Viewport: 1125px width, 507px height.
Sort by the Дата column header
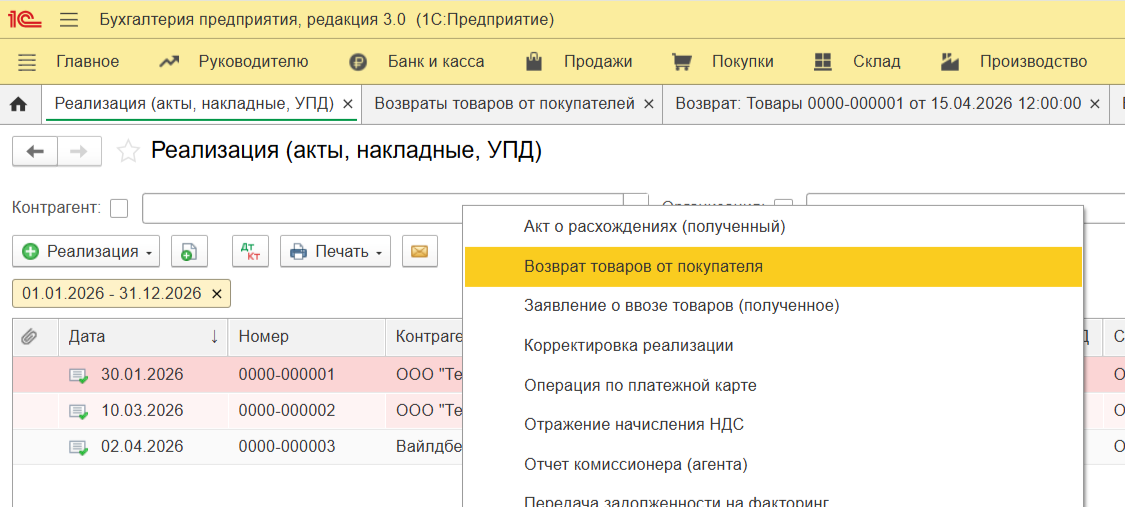click(143, 336)
